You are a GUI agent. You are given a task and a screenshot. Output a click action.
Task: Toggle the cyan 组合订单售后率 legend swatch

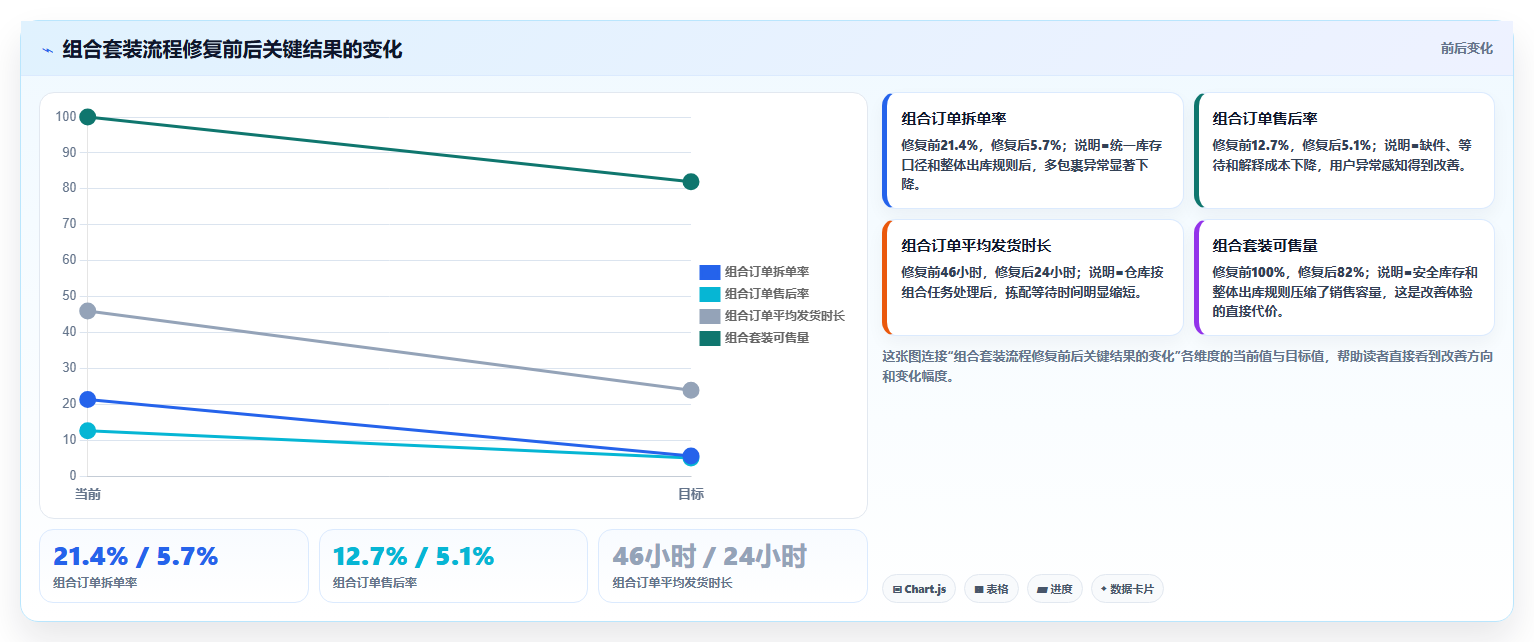[709, 294]
